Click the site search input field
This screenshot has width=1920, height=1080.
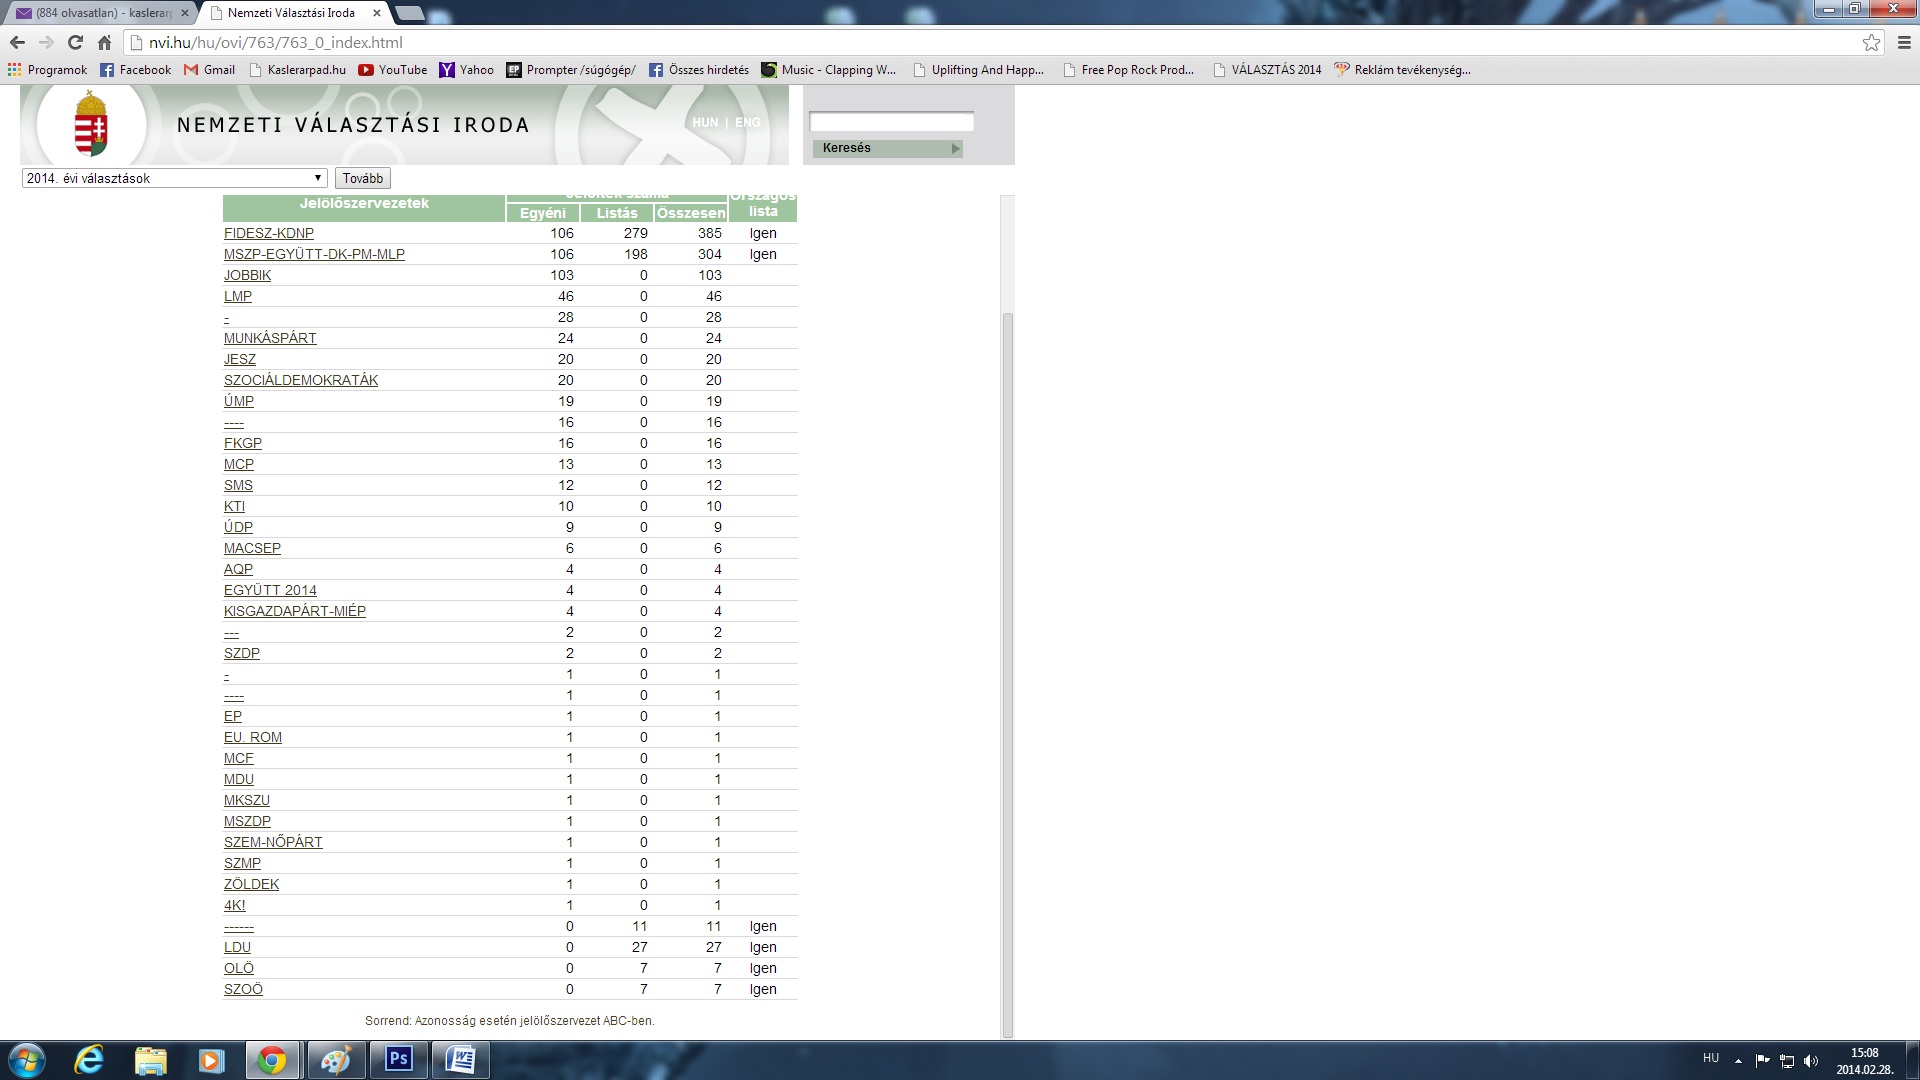[891, 122]
